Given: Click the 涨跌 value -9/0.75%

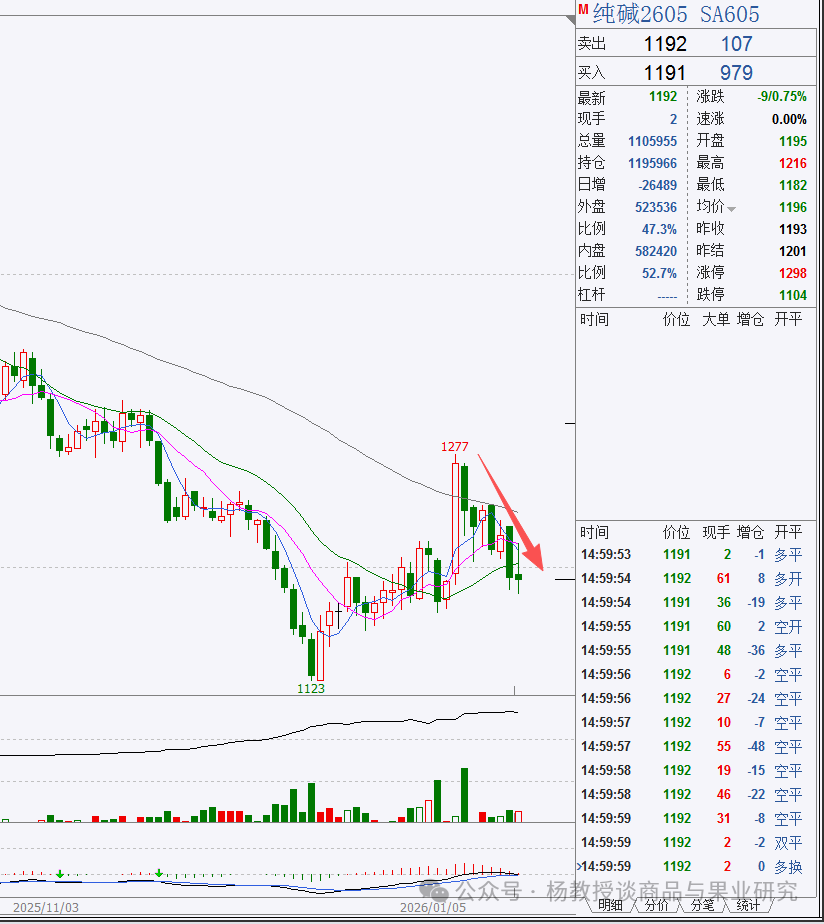Looking at the screenshot, I should point(782,97).
